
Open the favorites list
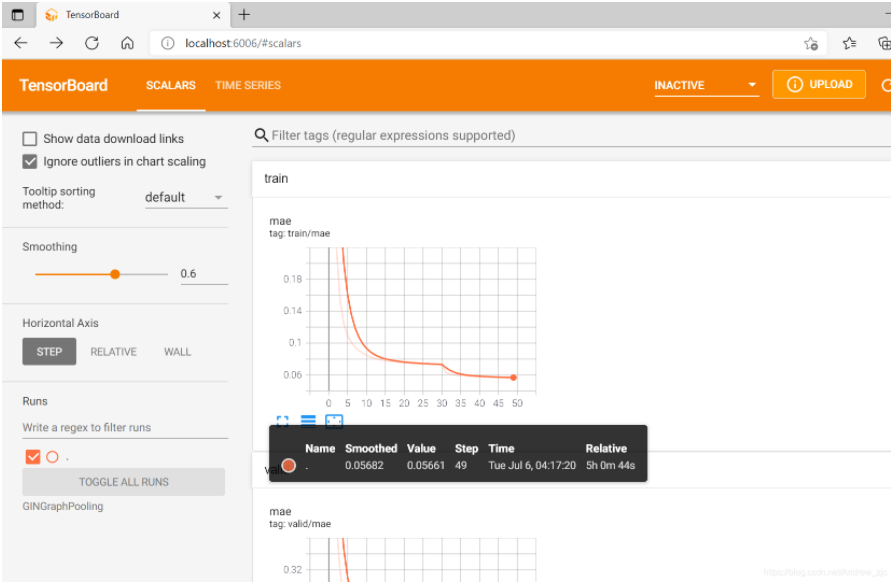coord(850,43)
